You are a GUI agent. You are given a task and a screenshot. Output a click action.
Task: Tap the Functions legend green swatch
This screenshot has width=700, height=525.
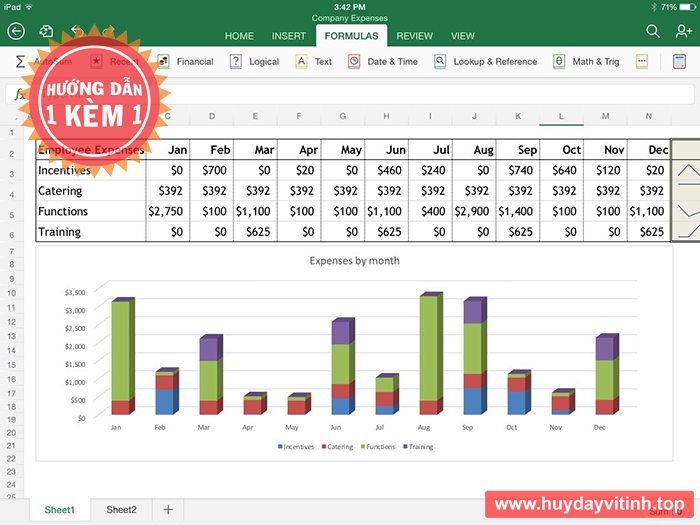[x=363, y=446]
